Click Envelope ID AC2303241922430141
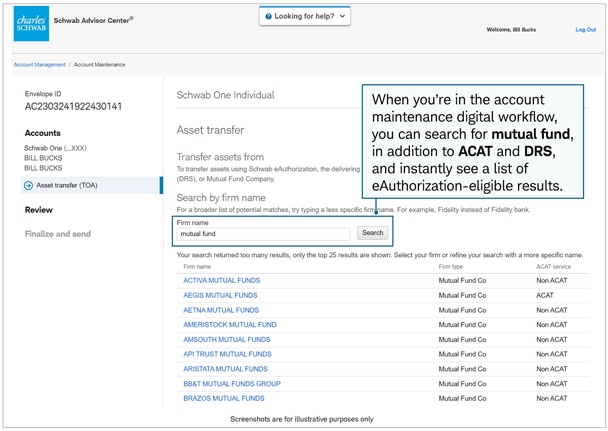 point(73,107)
